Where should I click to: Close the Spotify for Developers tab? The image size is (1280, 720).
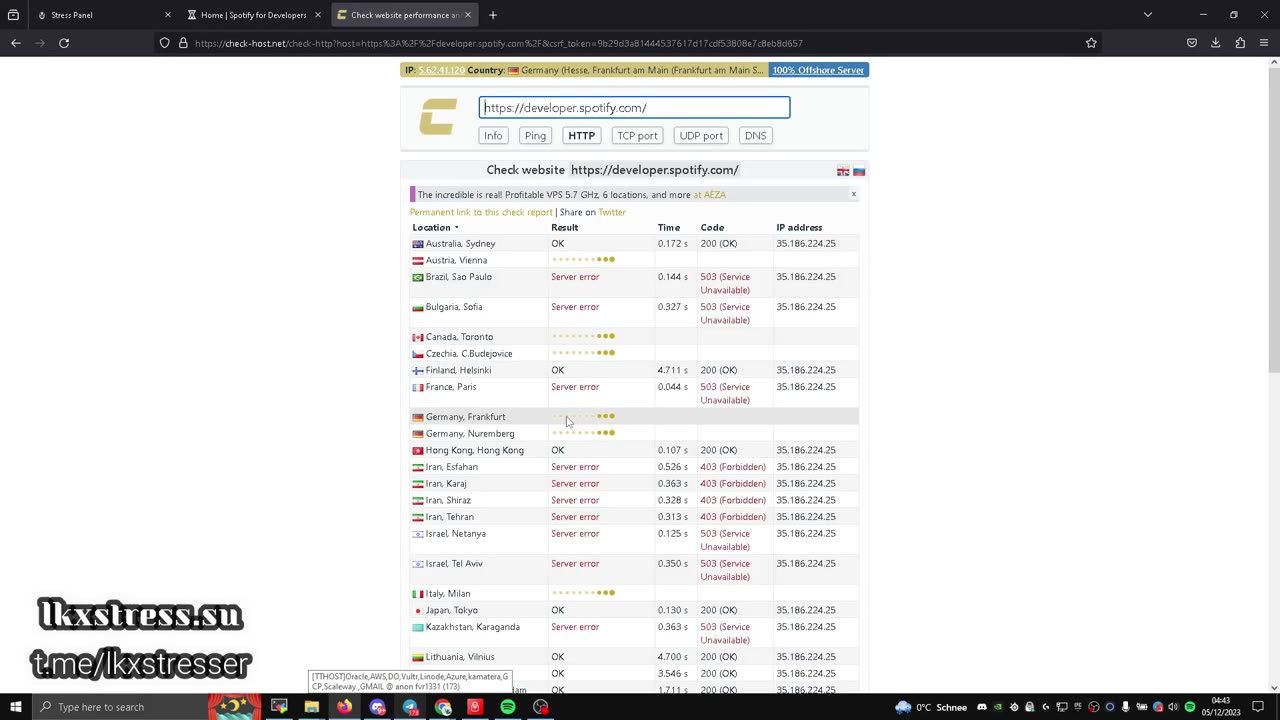coord(317,15)
